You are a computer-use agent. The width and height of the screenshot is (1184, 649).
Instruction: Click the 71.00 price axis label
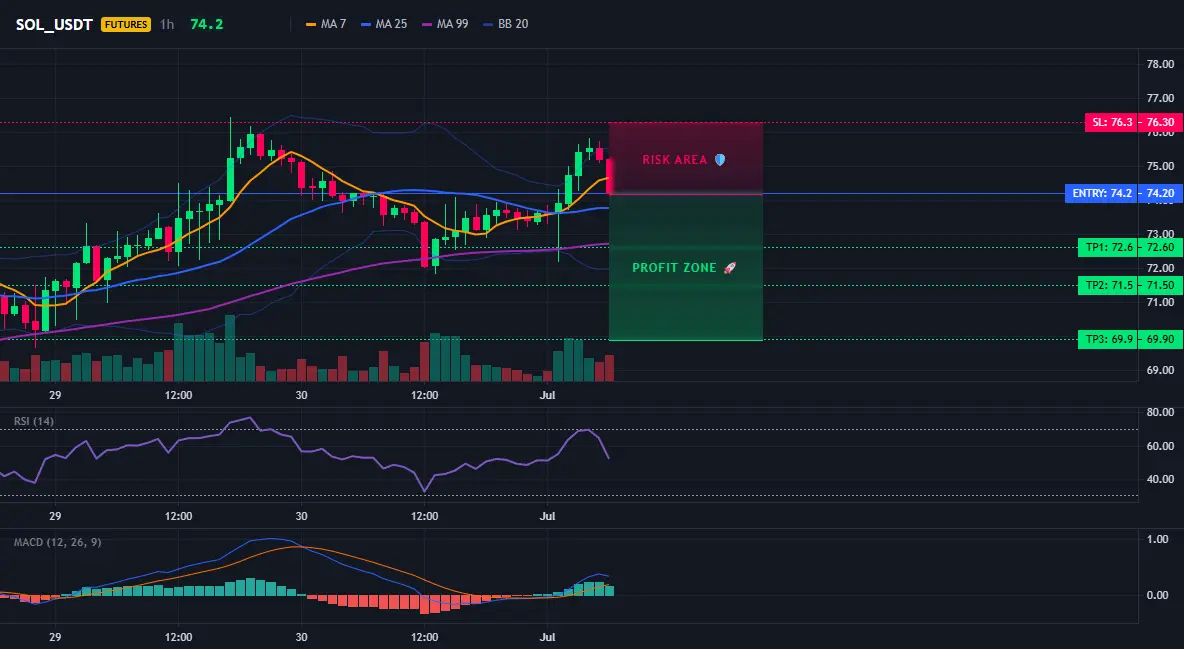coord(1160,302)
